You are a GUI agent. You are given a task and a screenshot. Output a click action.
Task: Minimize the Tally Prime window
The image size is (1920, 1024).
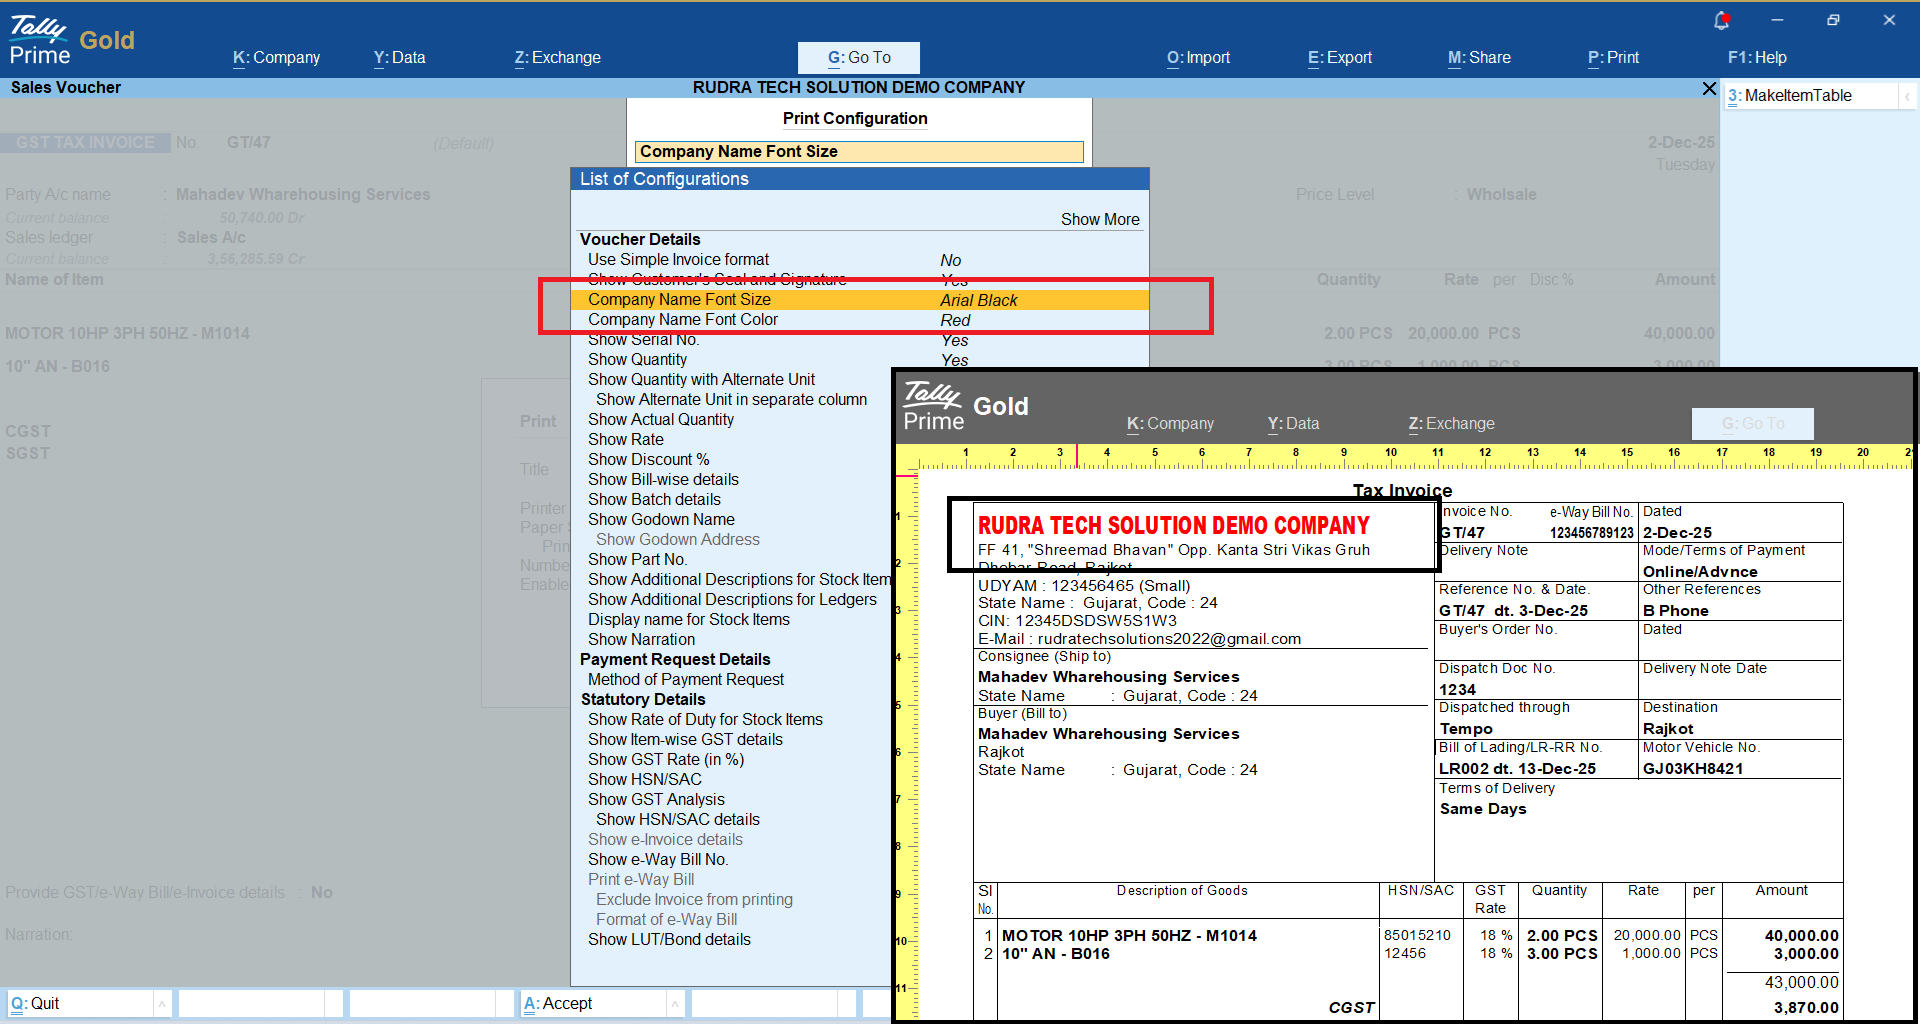tap(1777, 20)
